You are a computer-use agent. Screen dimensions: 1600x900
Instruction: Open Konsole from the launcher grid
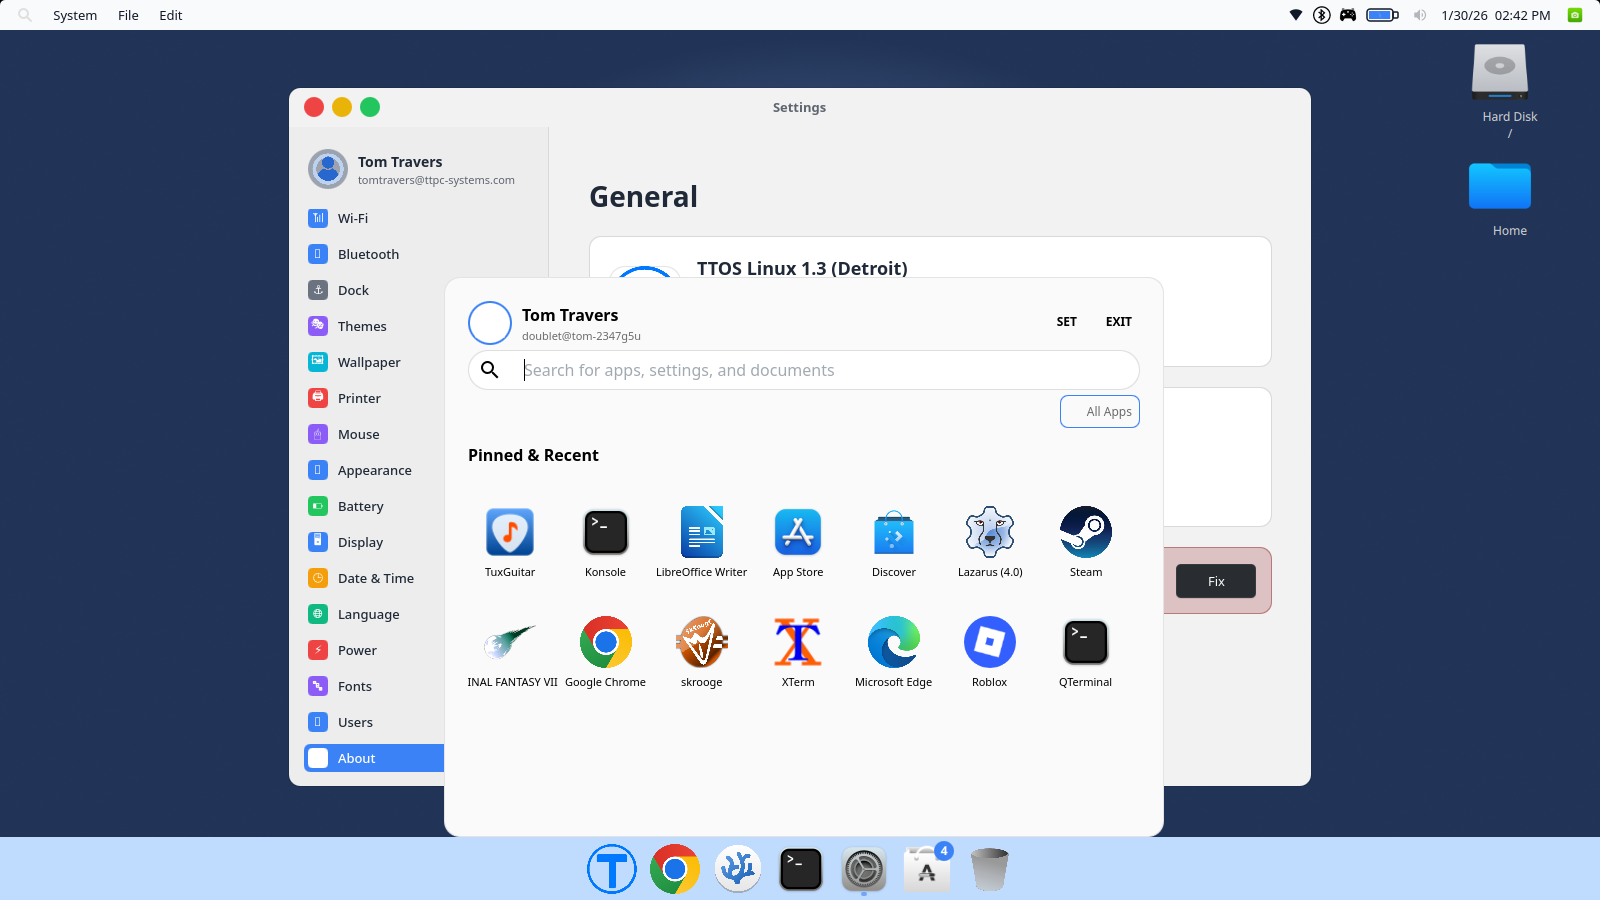pyautogui.click(x=605, y=543)
